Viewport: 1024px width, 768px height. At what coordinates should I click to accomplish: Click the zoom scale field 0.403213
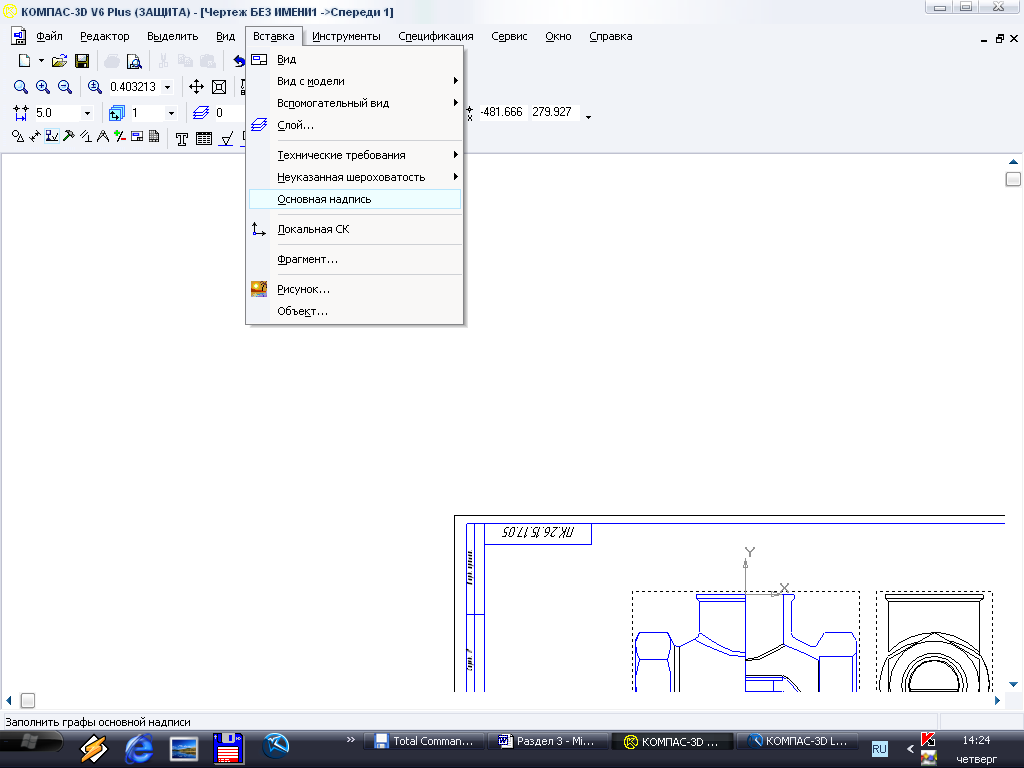133,87
